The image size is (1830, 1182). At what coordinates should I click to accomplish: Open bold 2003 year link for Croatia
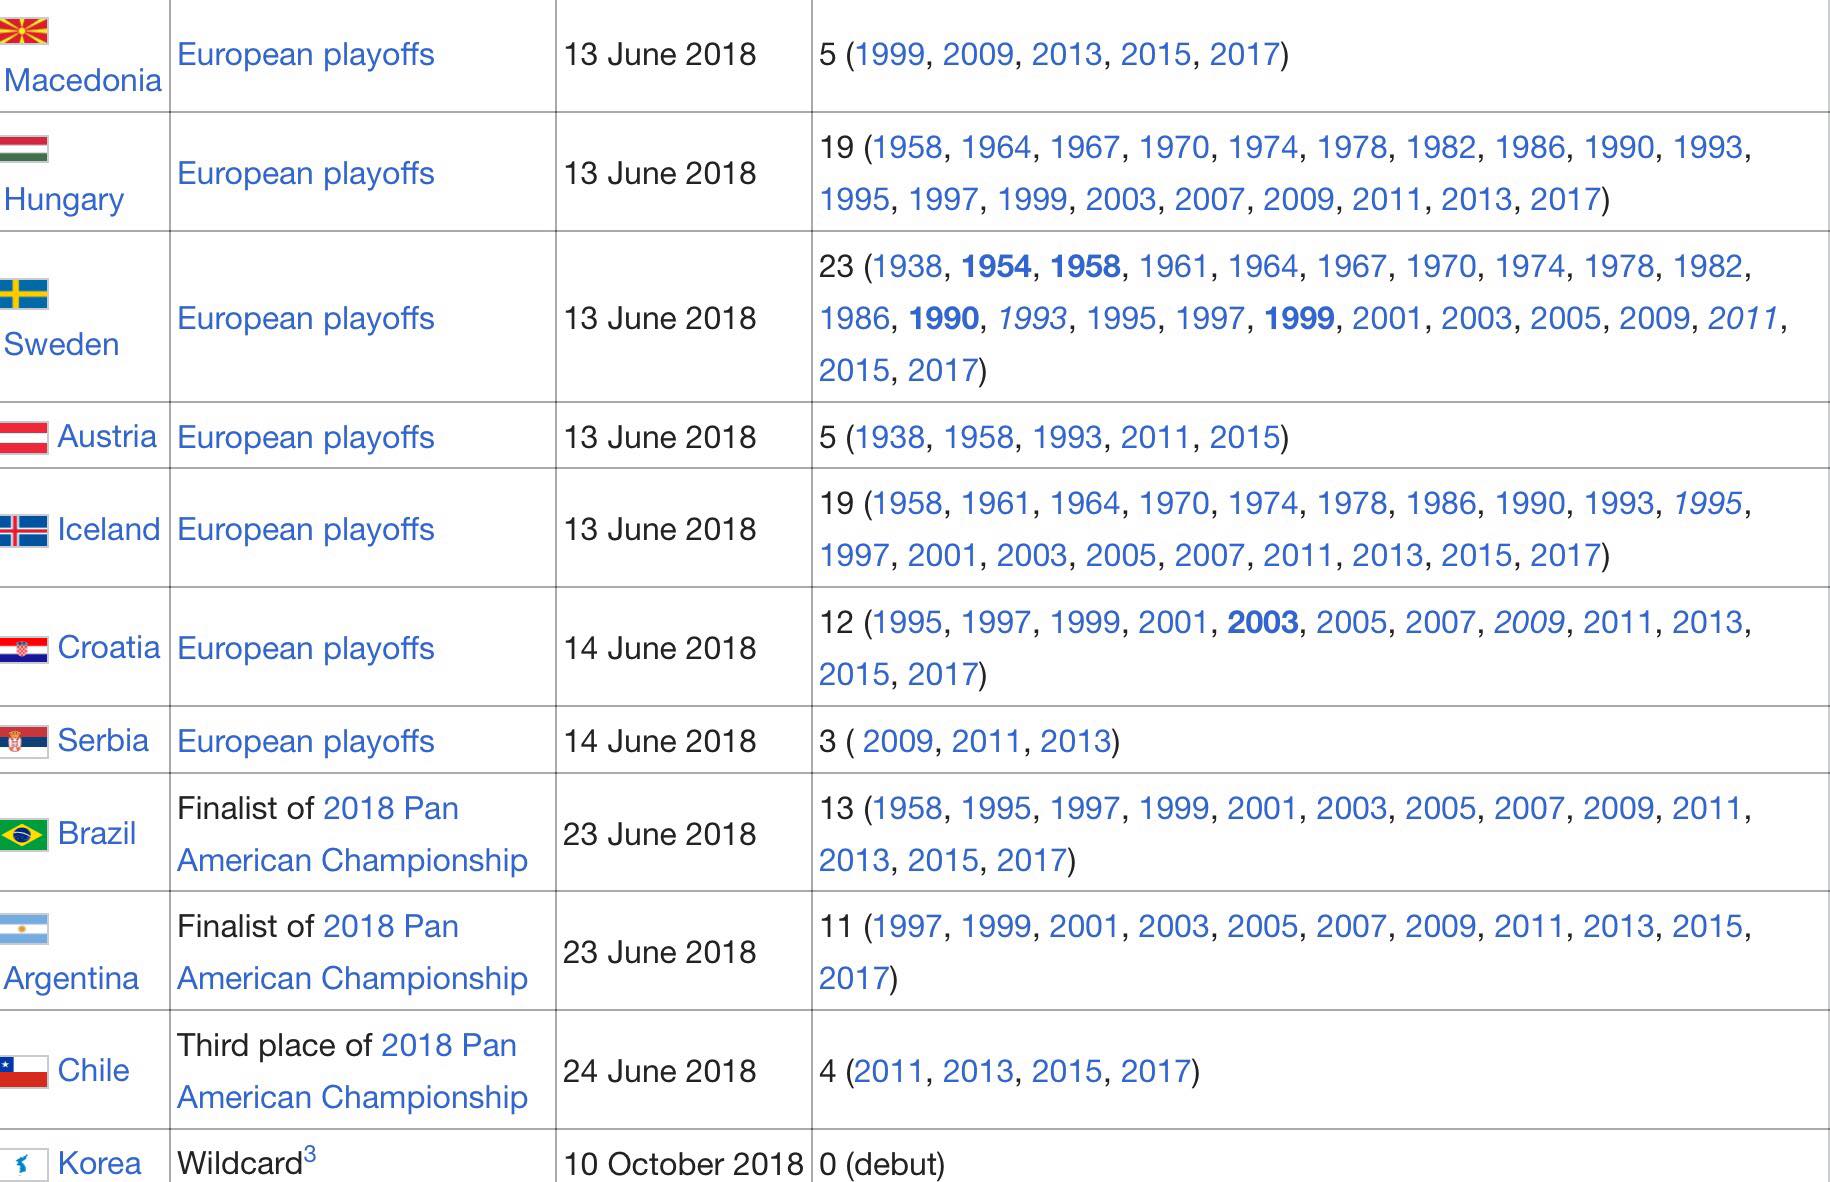1263,622
